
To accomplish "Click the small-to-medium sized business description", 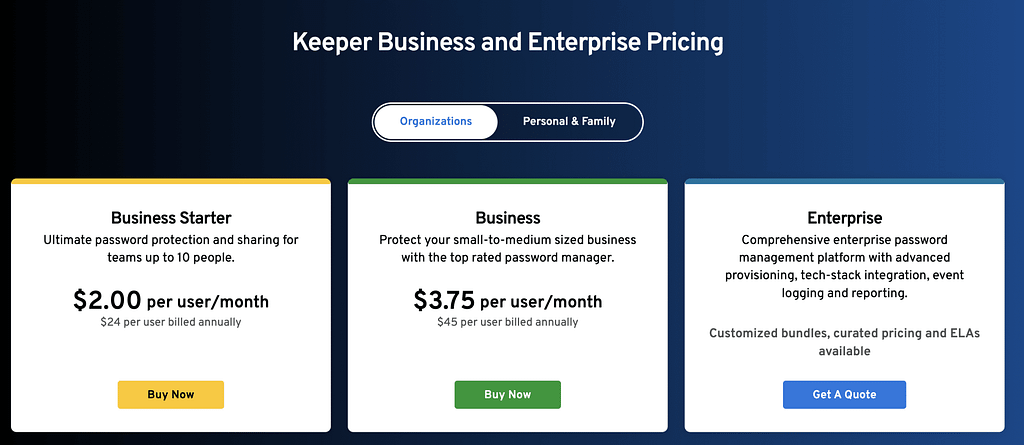I will tap(508, 248).
